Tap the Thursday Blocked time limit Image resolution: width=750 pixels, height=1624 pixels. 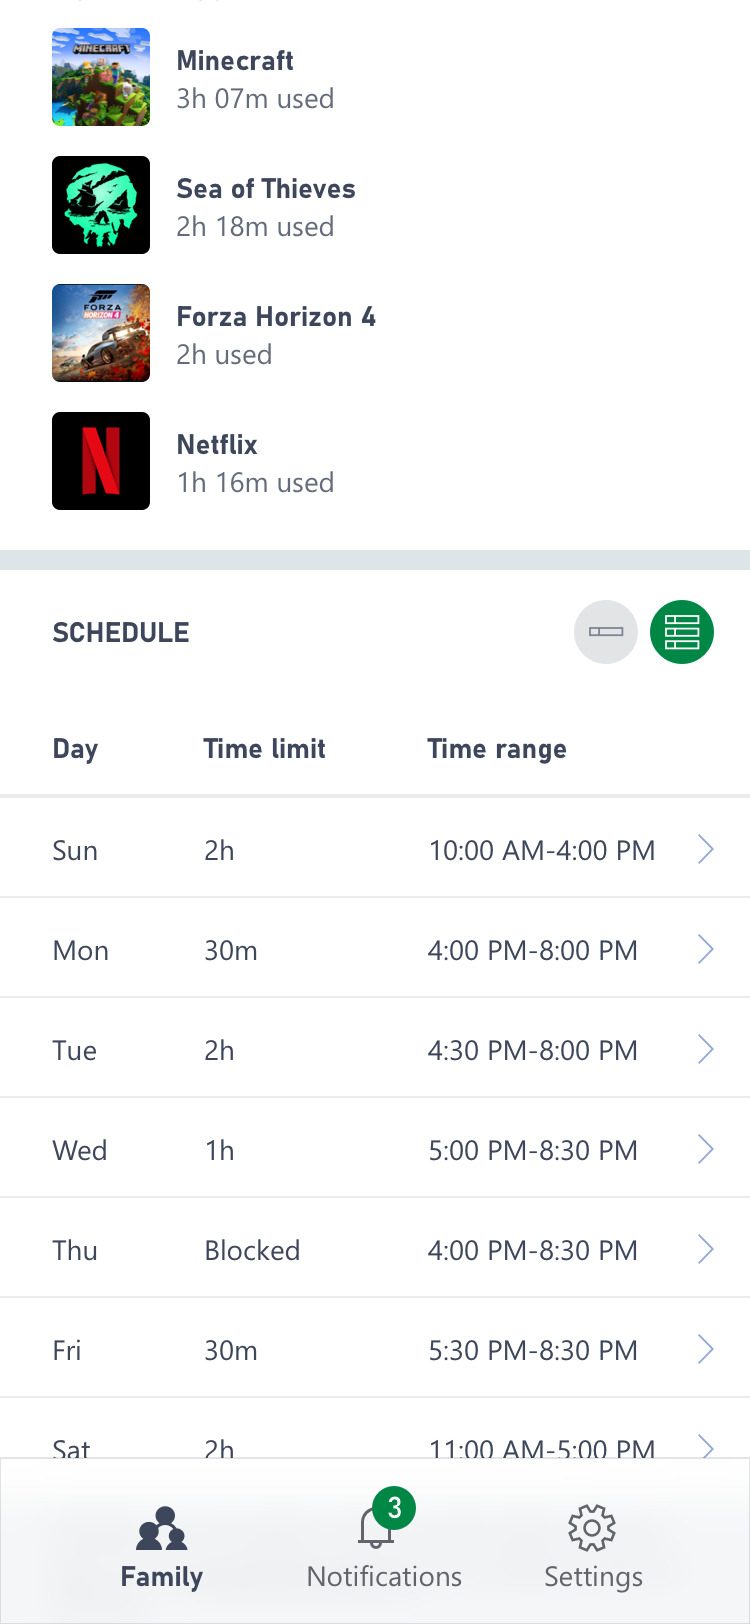point(252,1250)
